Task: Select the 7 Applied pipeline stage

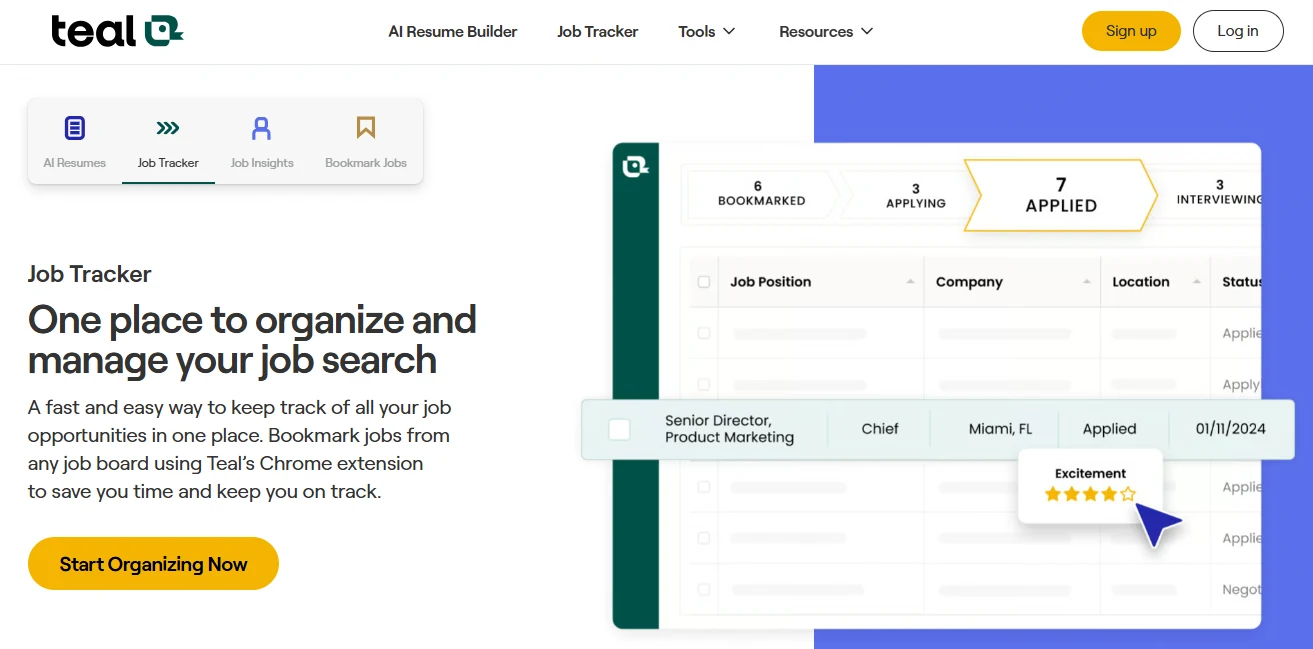Action: 1061,195
